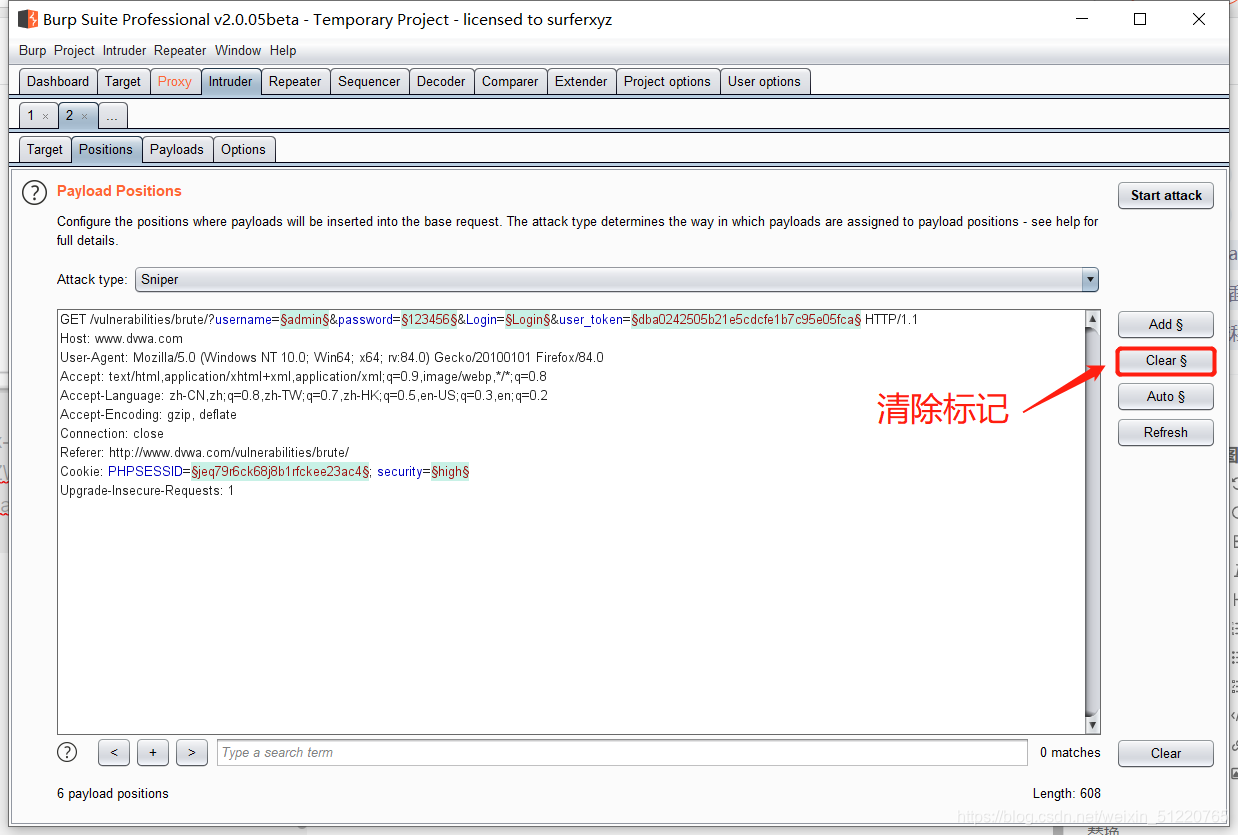The width and height of the screenshot is (1238, 835).
Task: Close Intruder attack tab 1
Action: tap(45, 116)
